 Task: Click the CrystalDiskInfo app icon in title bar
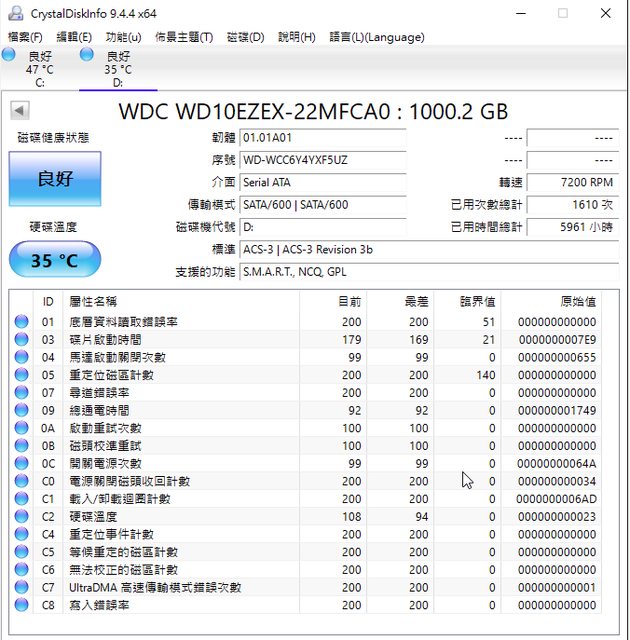pyautogui.click(x=16, y=13)
